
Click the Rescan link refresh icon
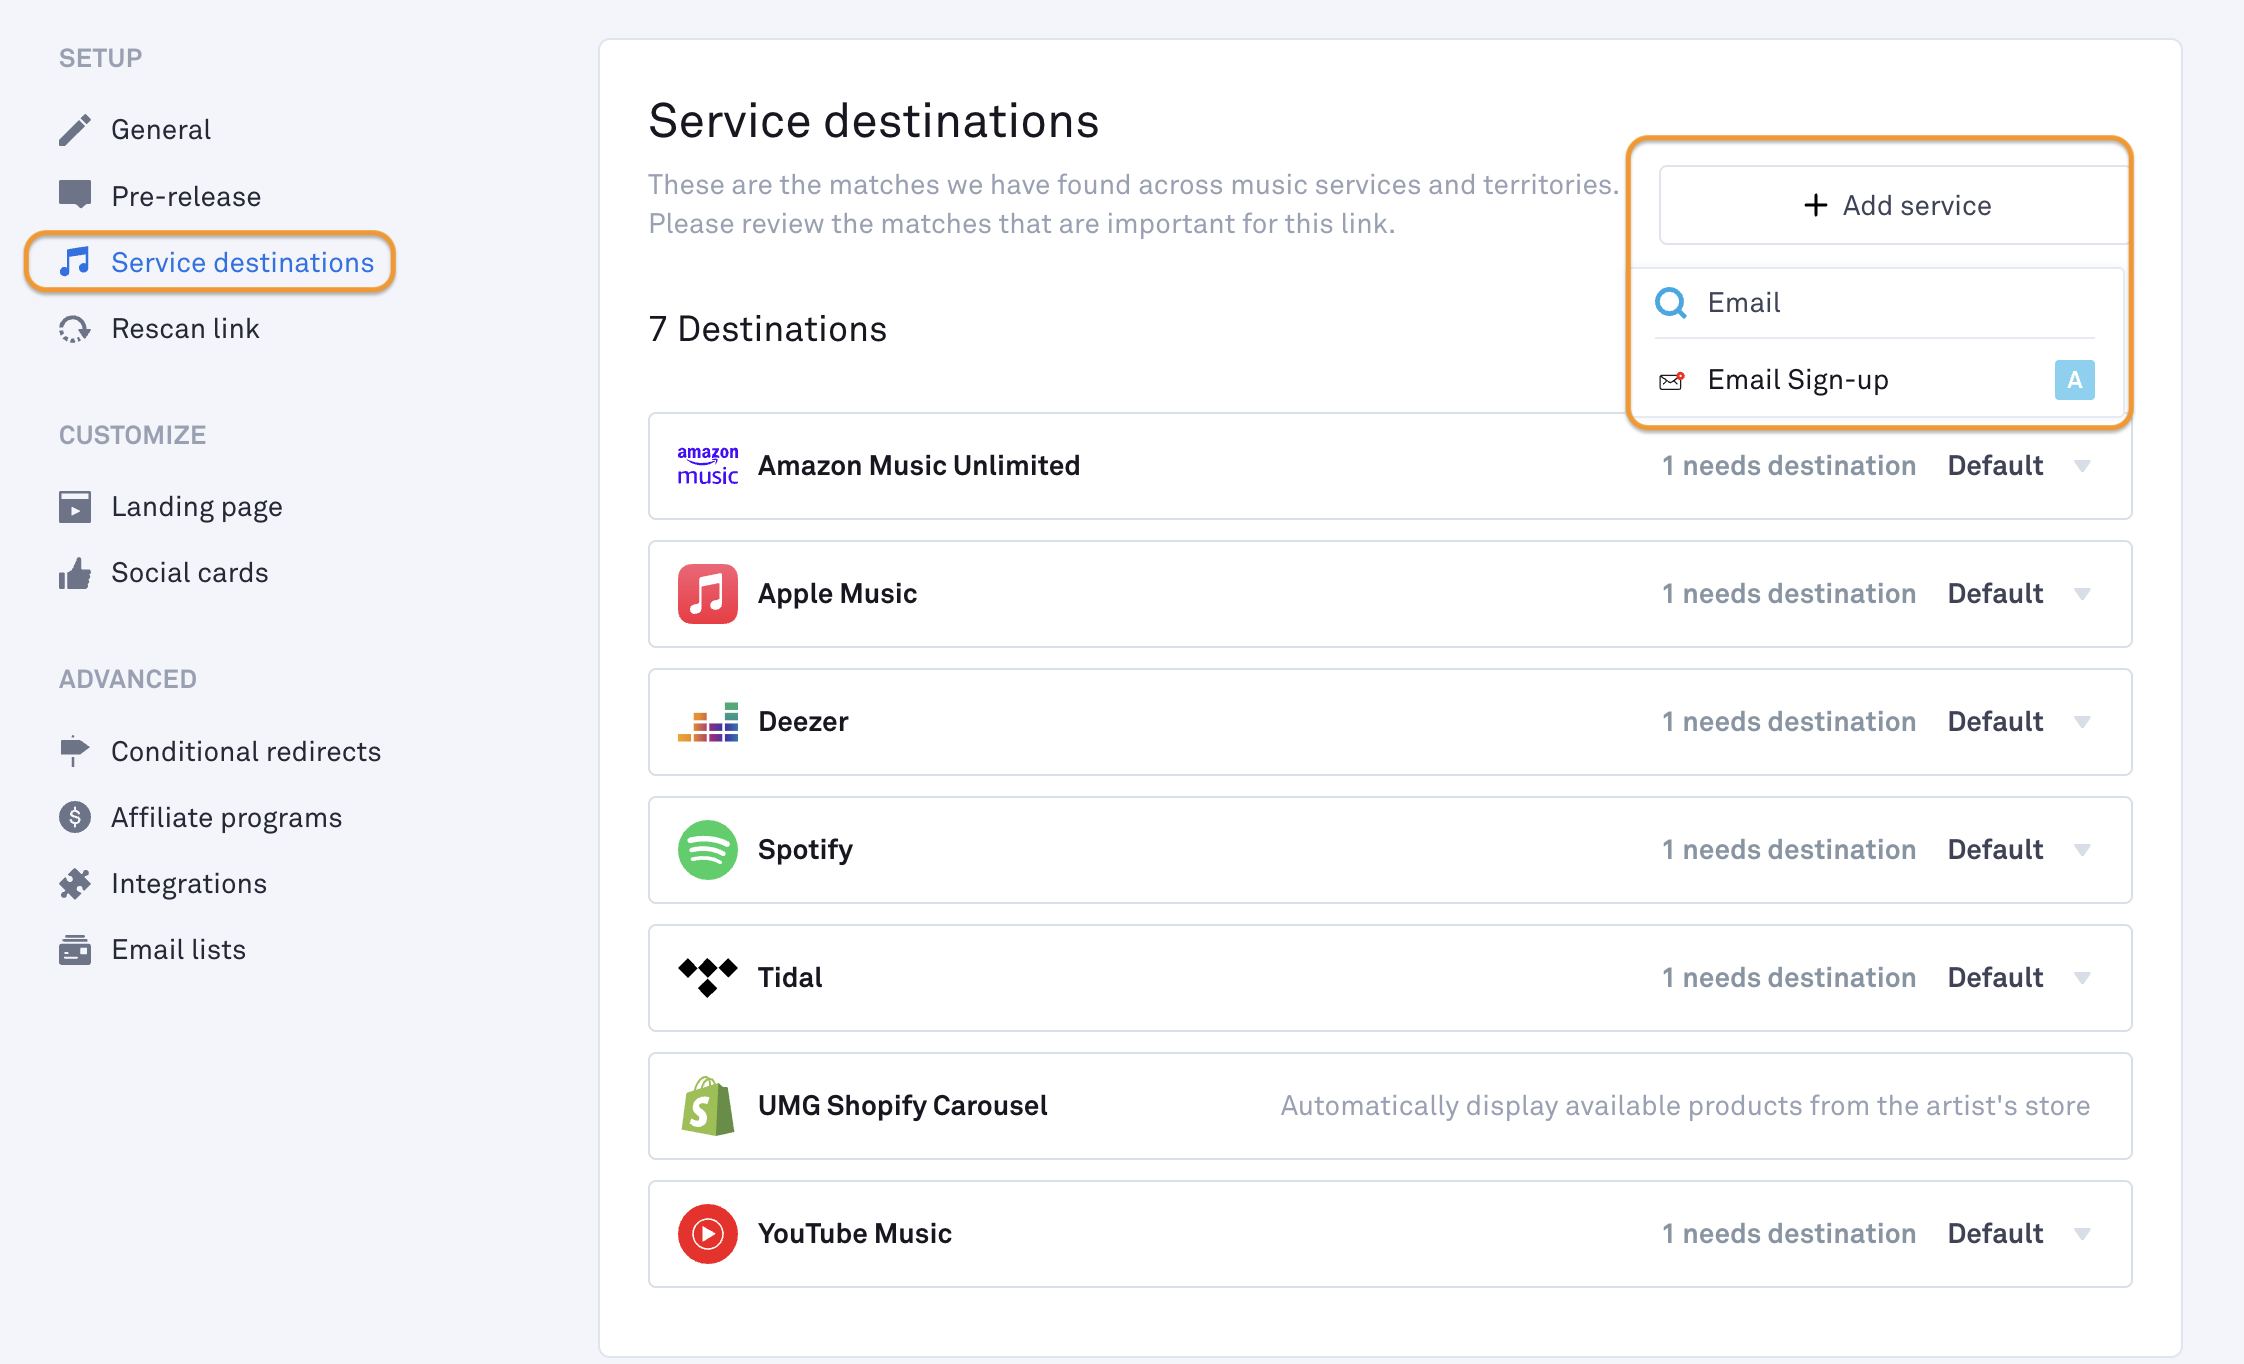[75, 329]
